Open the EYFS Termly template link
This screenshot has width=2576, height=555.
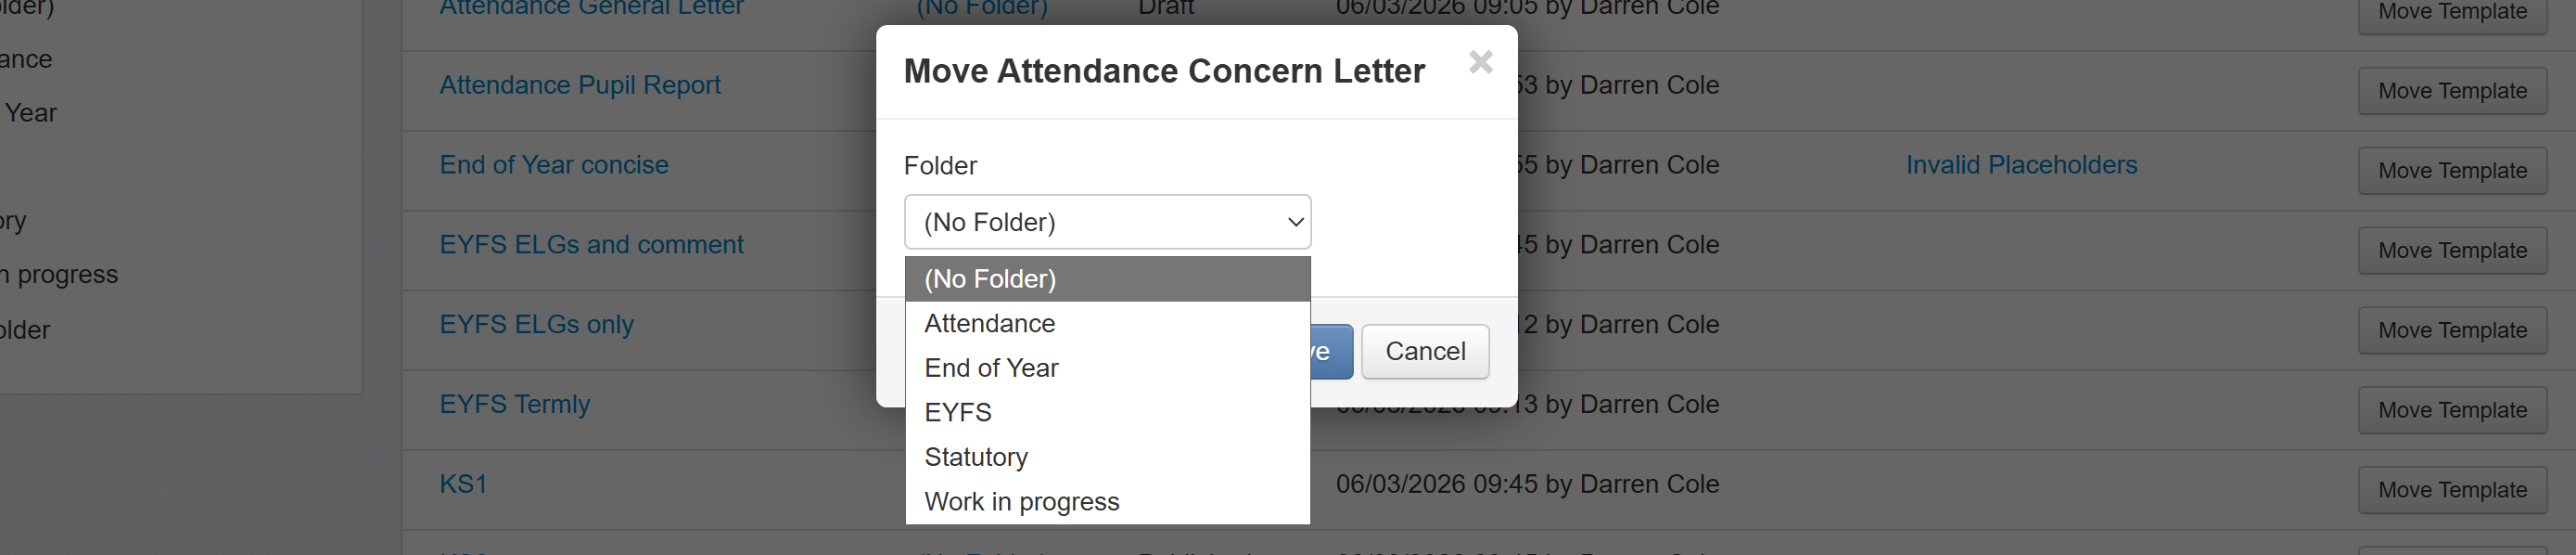(514, 405)
